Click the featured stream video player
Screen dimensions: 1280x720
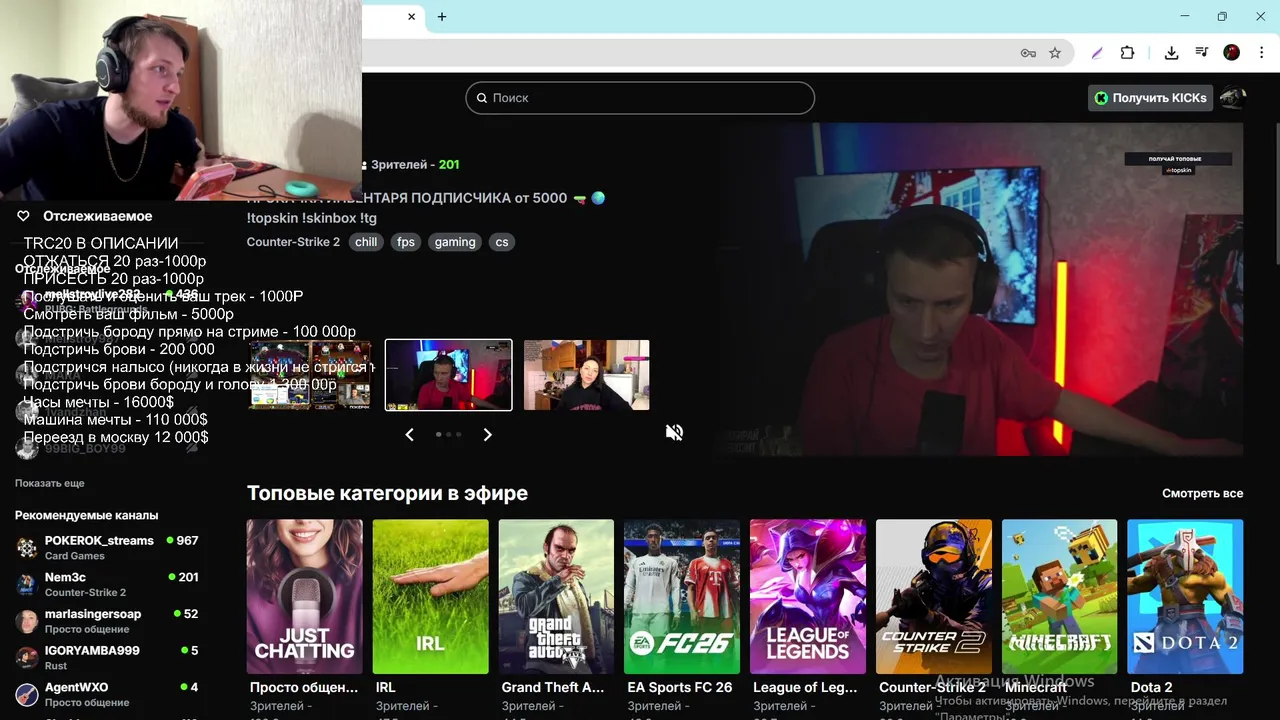click(x=980, y=288)
